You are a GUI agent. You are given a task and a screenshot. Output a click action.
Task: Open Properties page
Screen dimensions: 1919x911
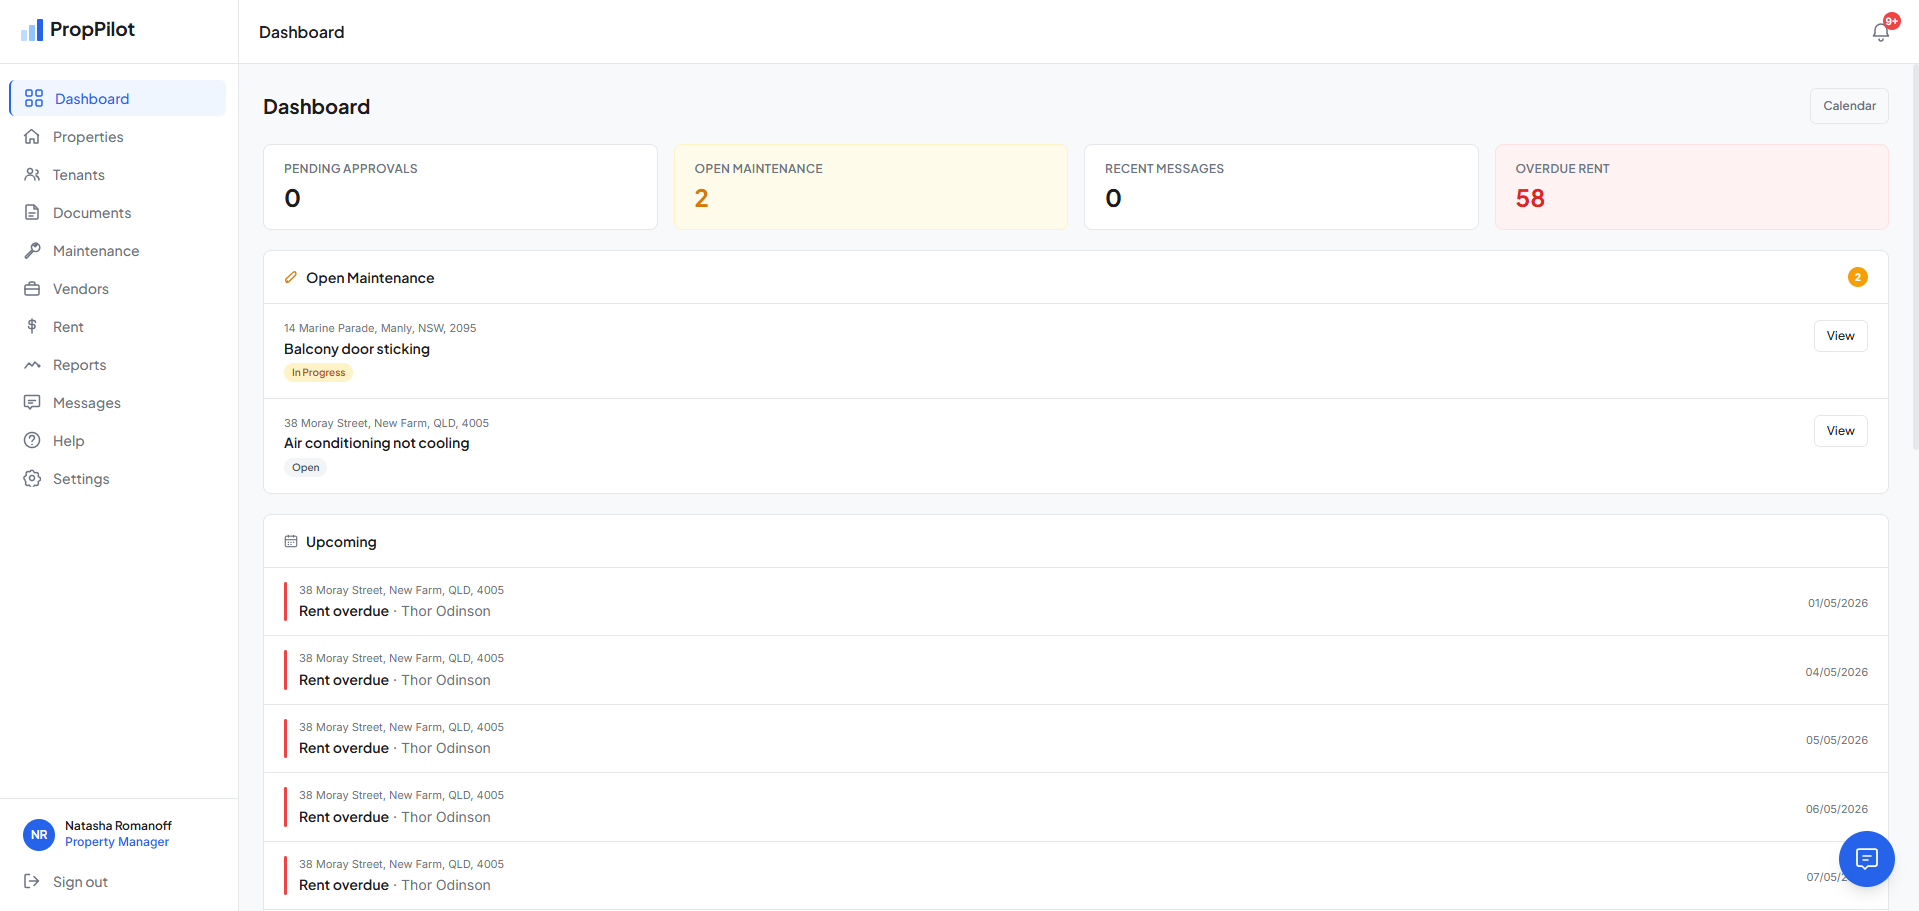point(118,136)
